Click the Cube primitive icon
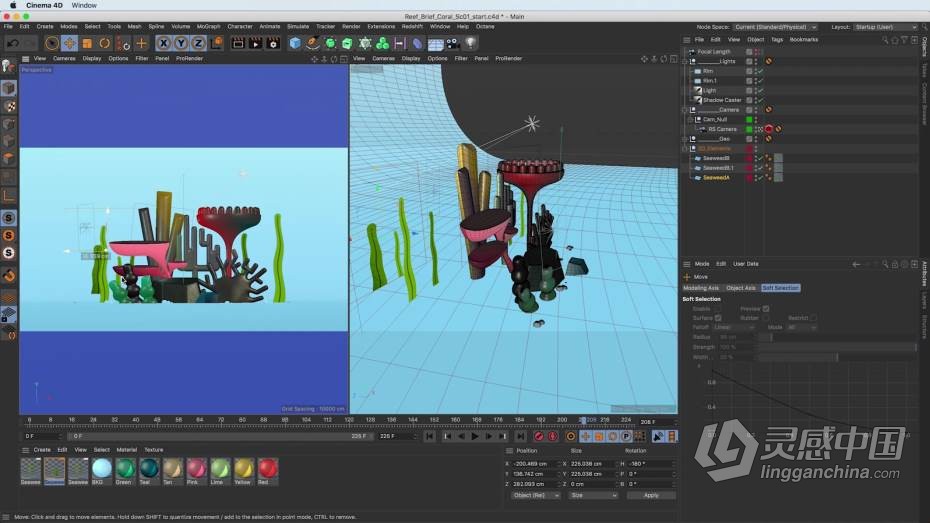 tap(295, 43)
